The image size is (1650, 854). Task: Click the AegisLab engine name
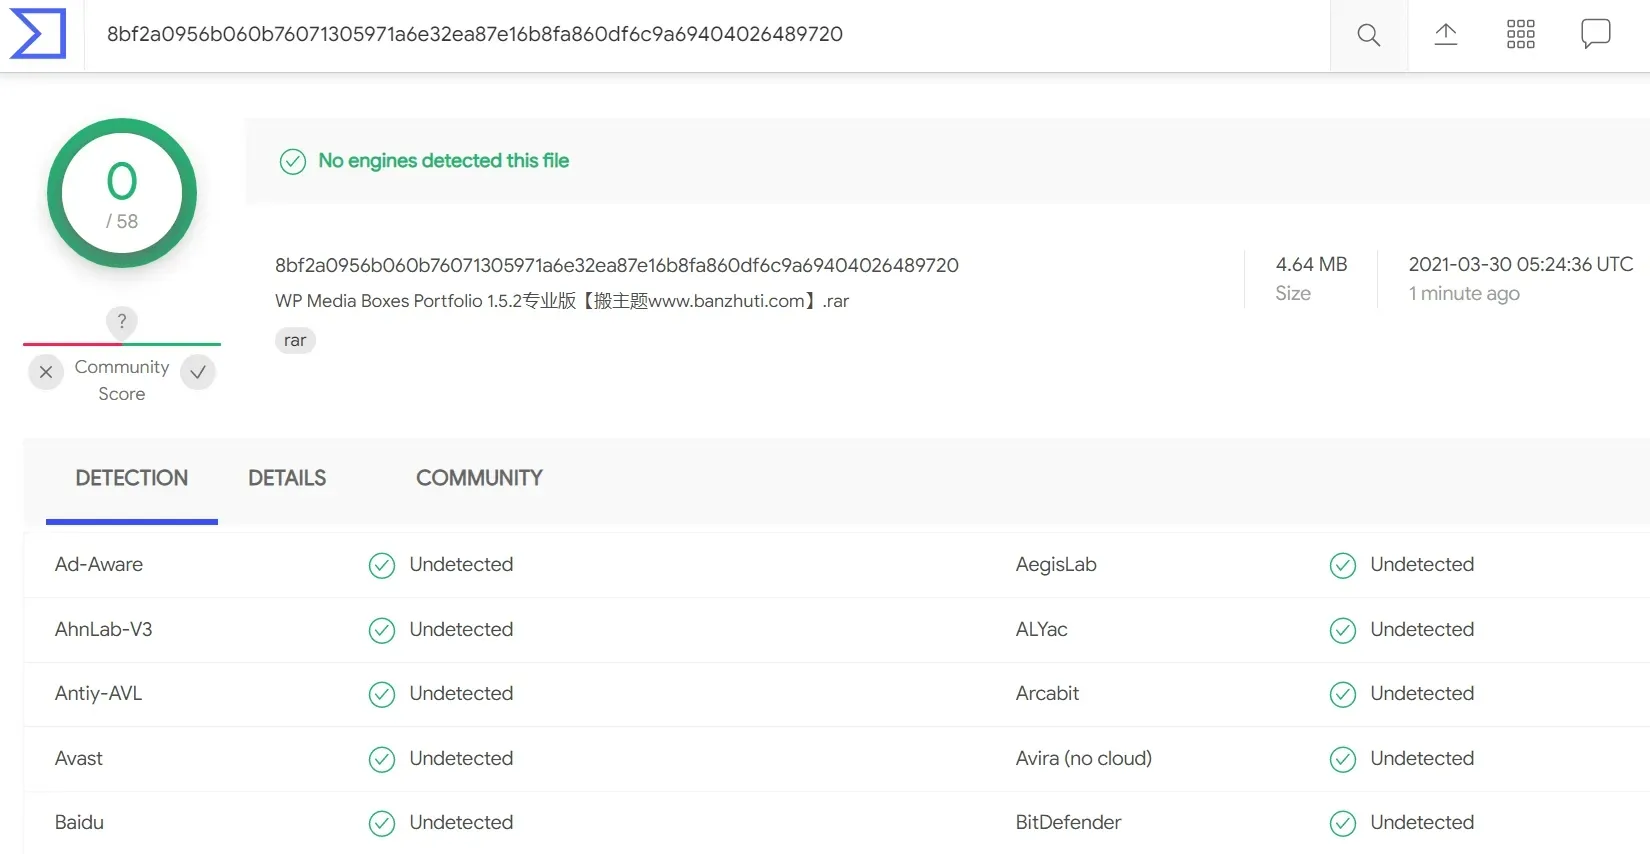[x=1056, y=564]
